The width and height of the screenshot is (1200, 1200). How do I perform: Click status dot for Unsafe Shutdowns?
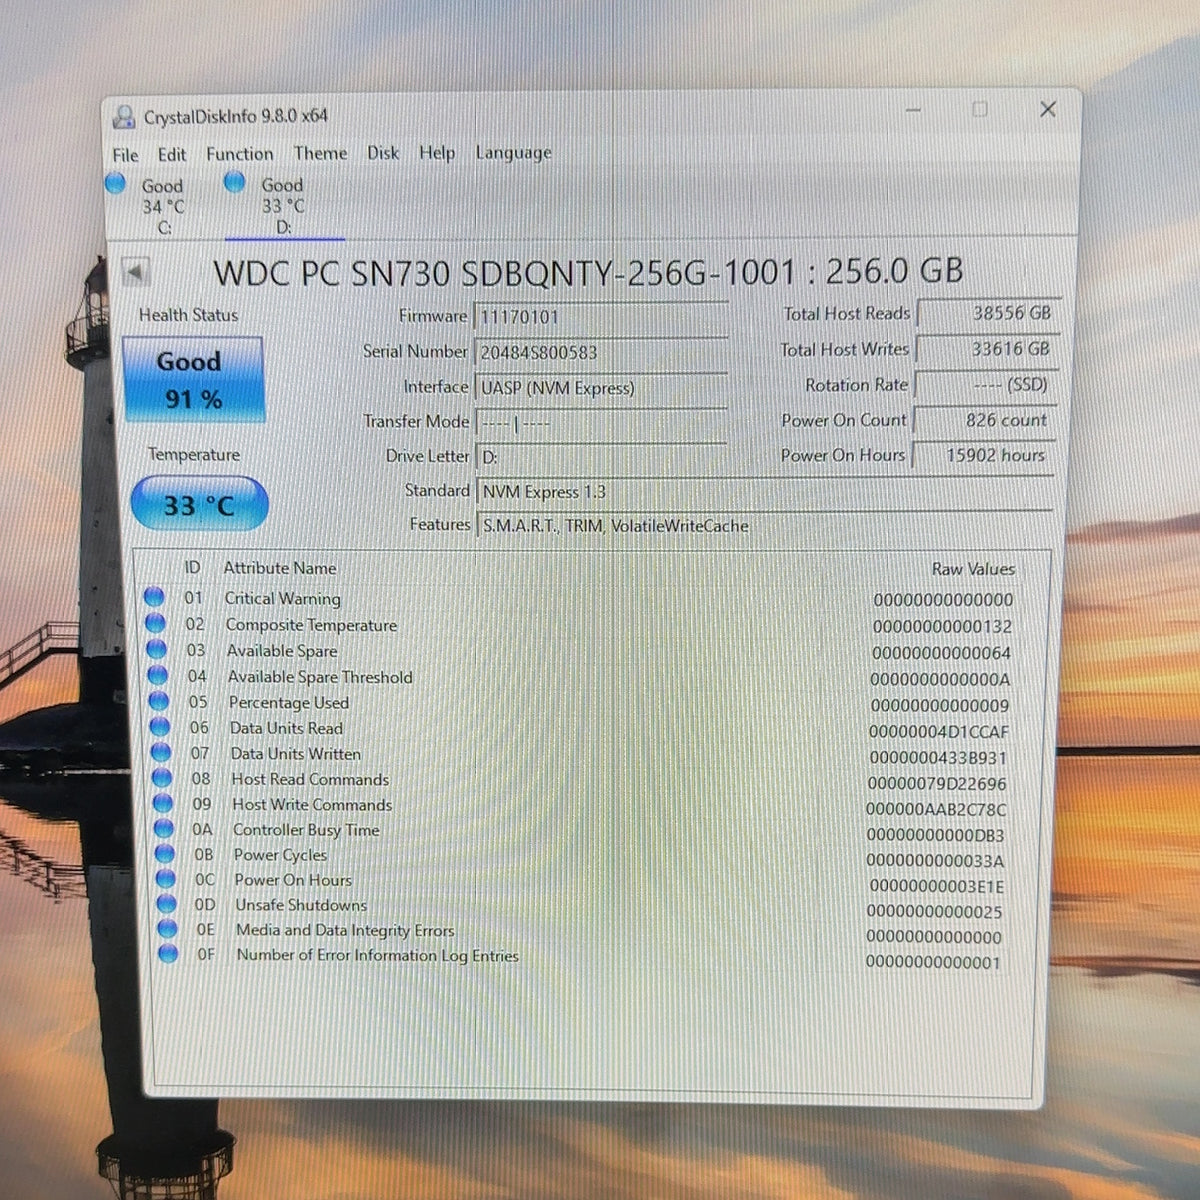(x=166, y=904)
